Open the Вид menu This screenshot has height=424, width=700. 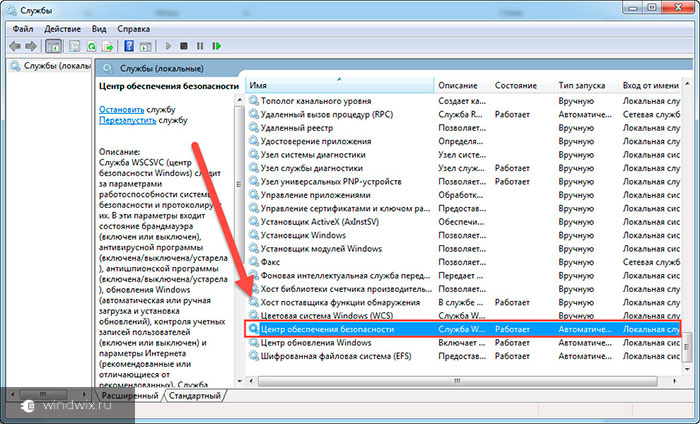99,29
